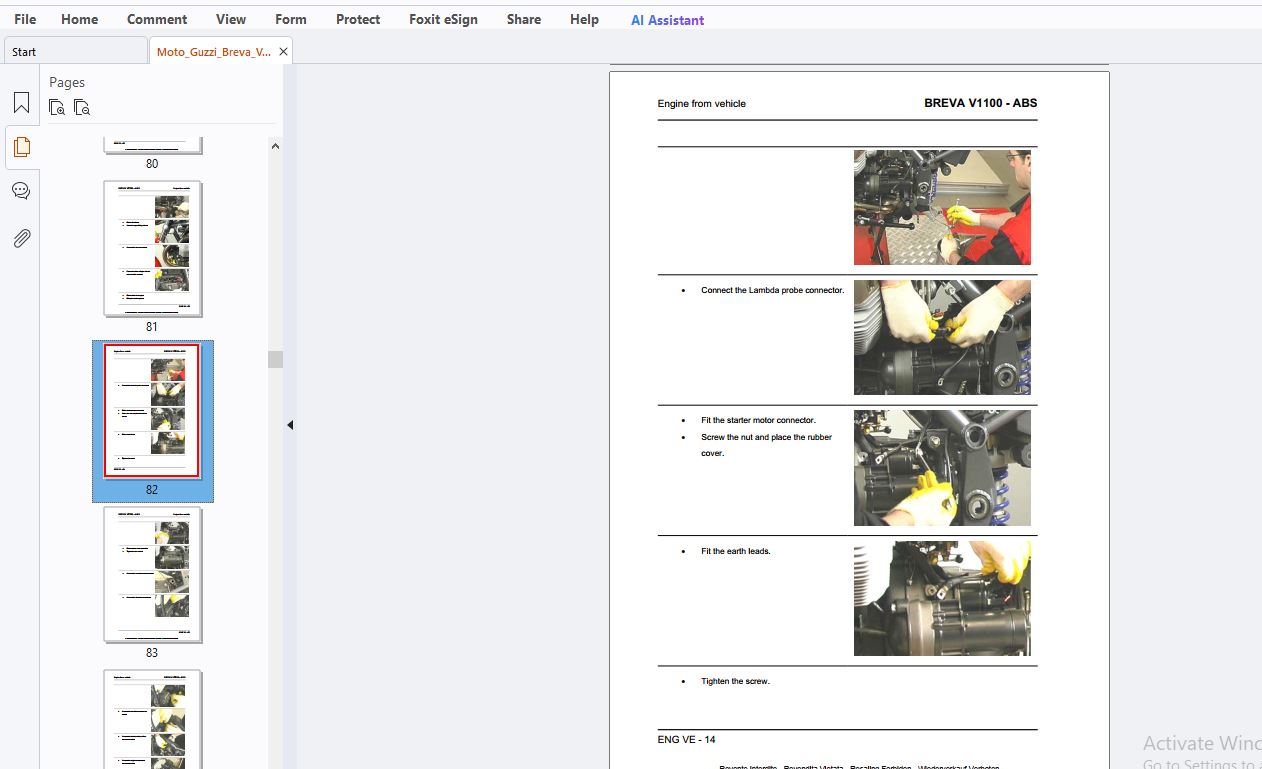
Task: Click the Lambda probe connector photo
Action: [942, 337]
